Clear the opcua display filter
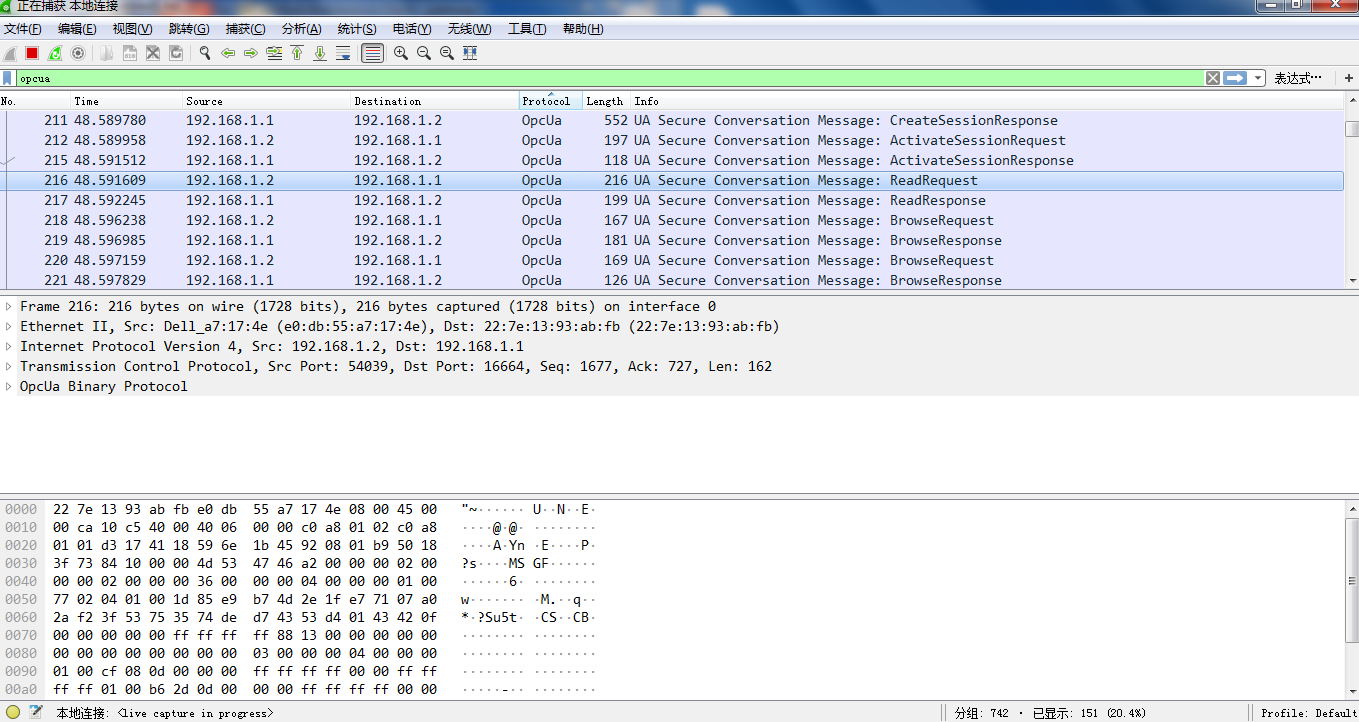Image resolution: width=1359 pixels, height=722 pixels. 1213,78
